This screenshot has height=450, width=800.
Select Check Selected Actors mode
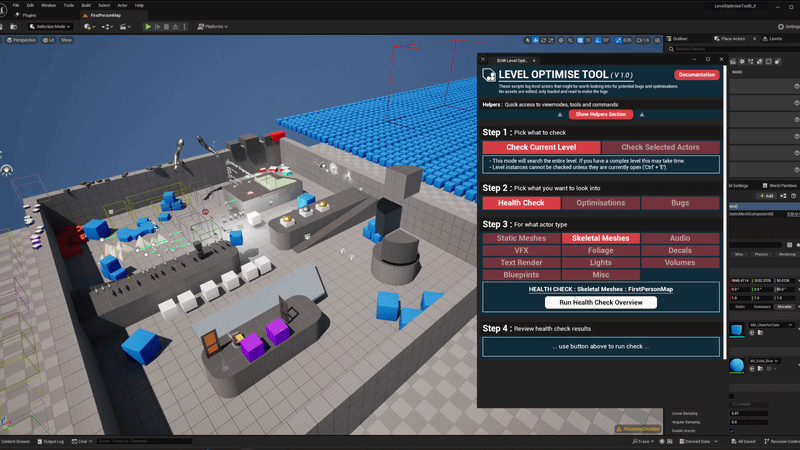[x=661, y=147]
